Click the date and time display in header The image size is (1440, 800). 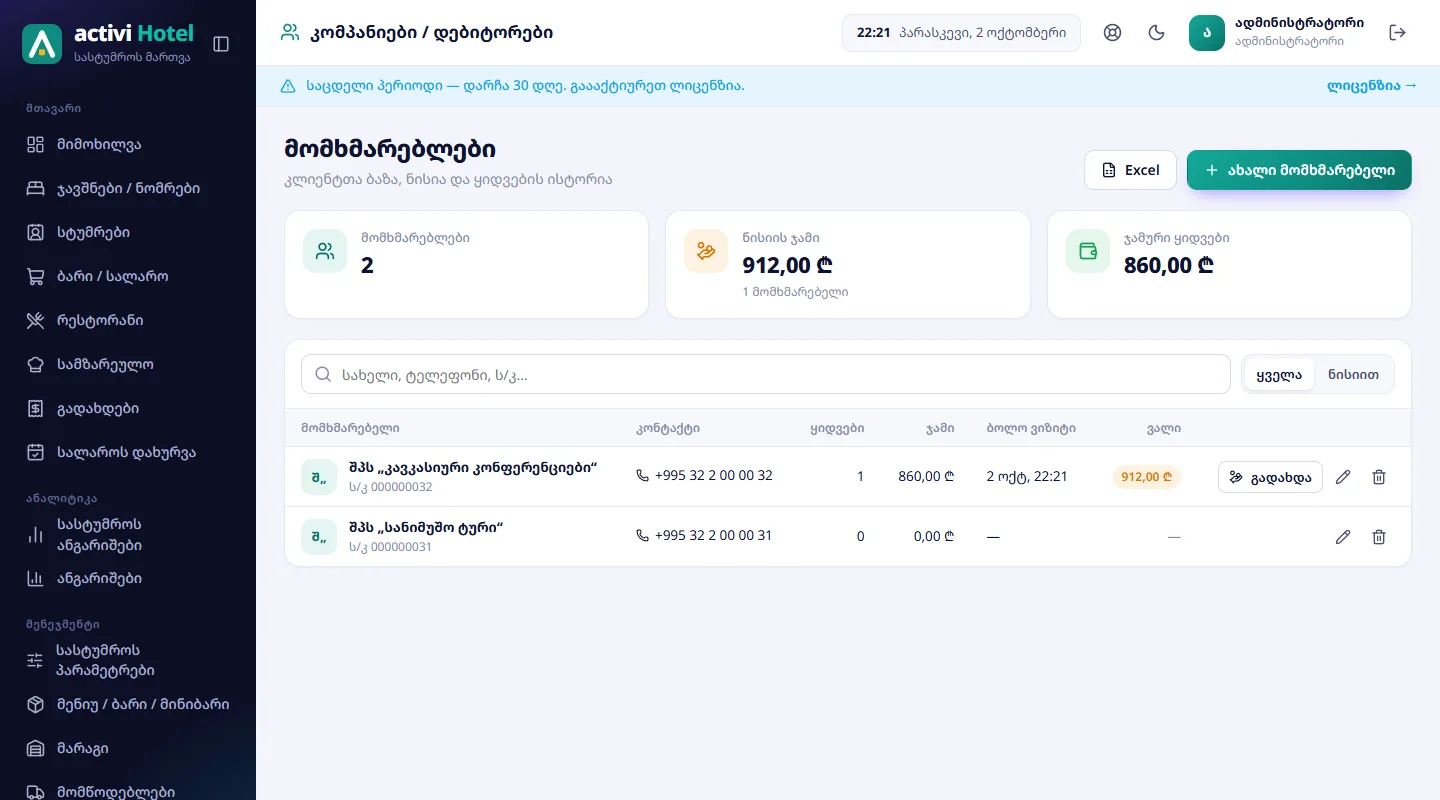961,32
